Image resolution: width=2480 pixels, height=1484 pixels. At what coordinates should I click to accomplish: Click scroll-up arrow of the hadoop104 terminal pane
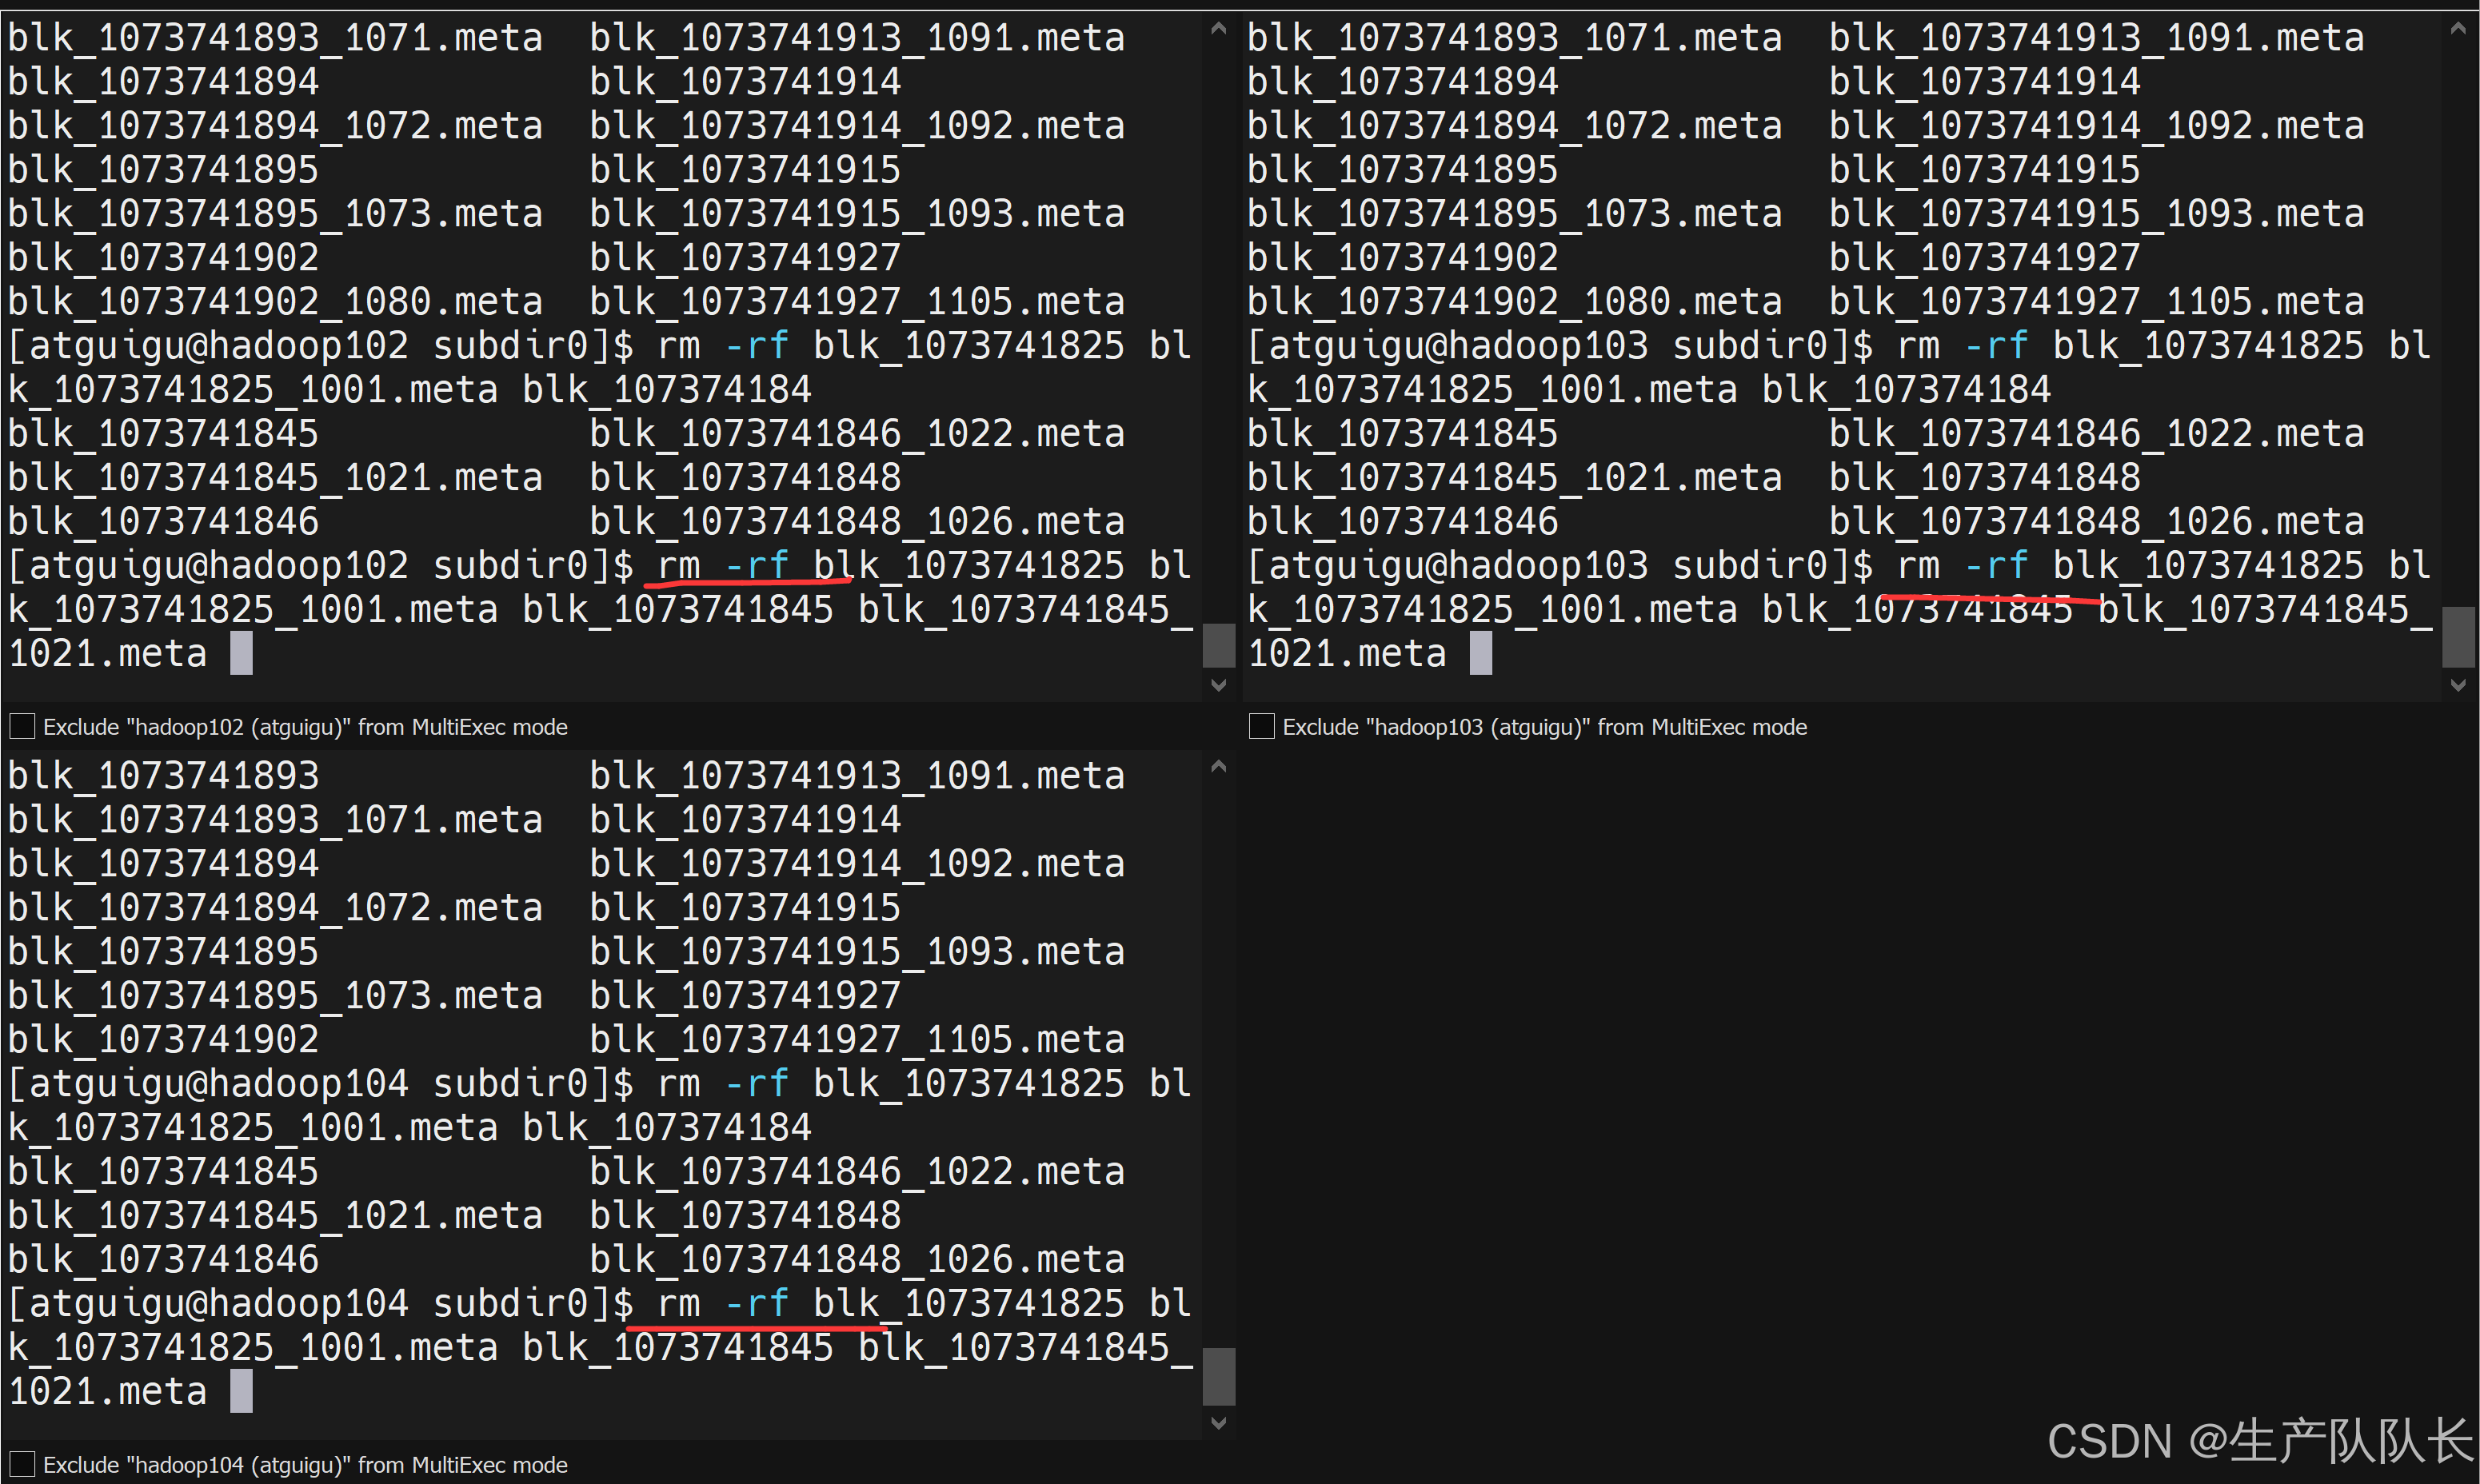pos(1218,767)
